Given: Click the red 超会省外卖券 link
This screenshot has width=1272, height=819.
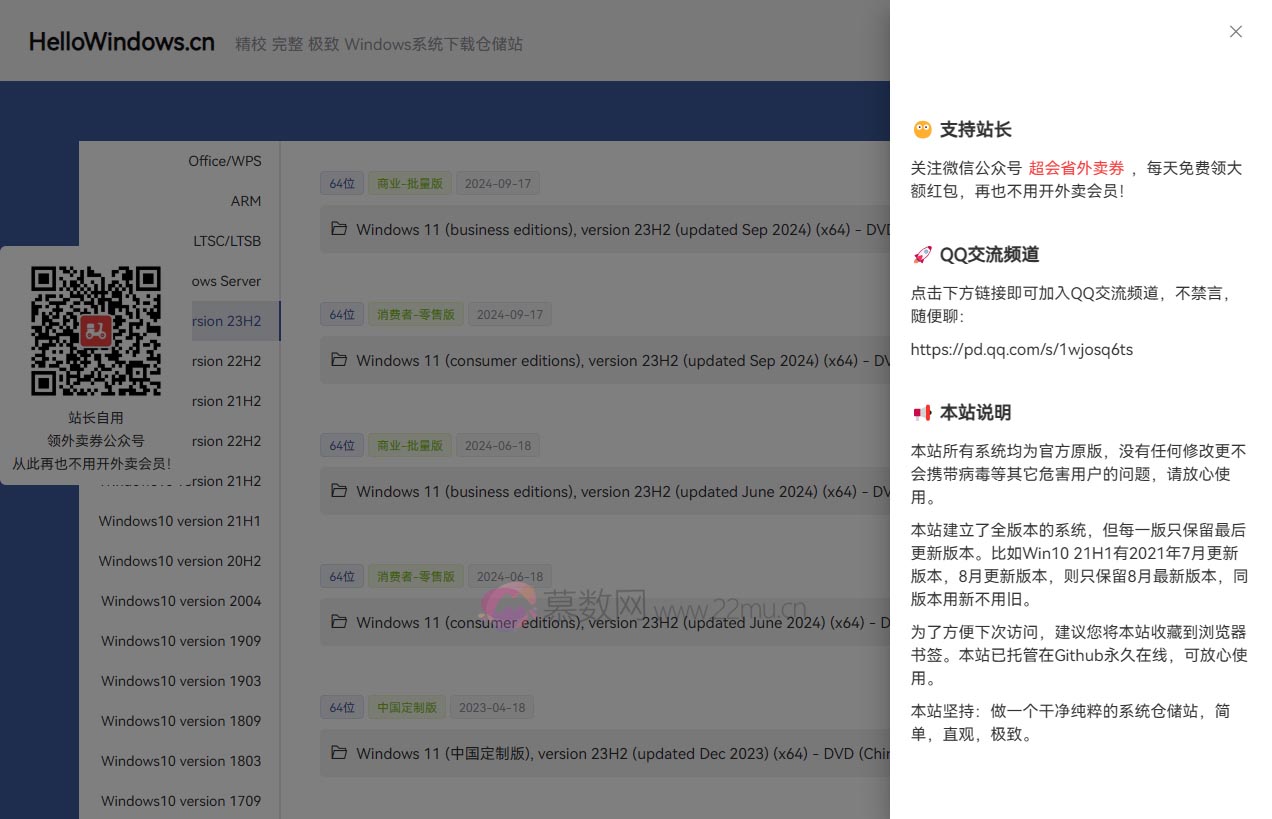Looking at the screenshot, I should pyautogui.click(x=1076, y=168).
